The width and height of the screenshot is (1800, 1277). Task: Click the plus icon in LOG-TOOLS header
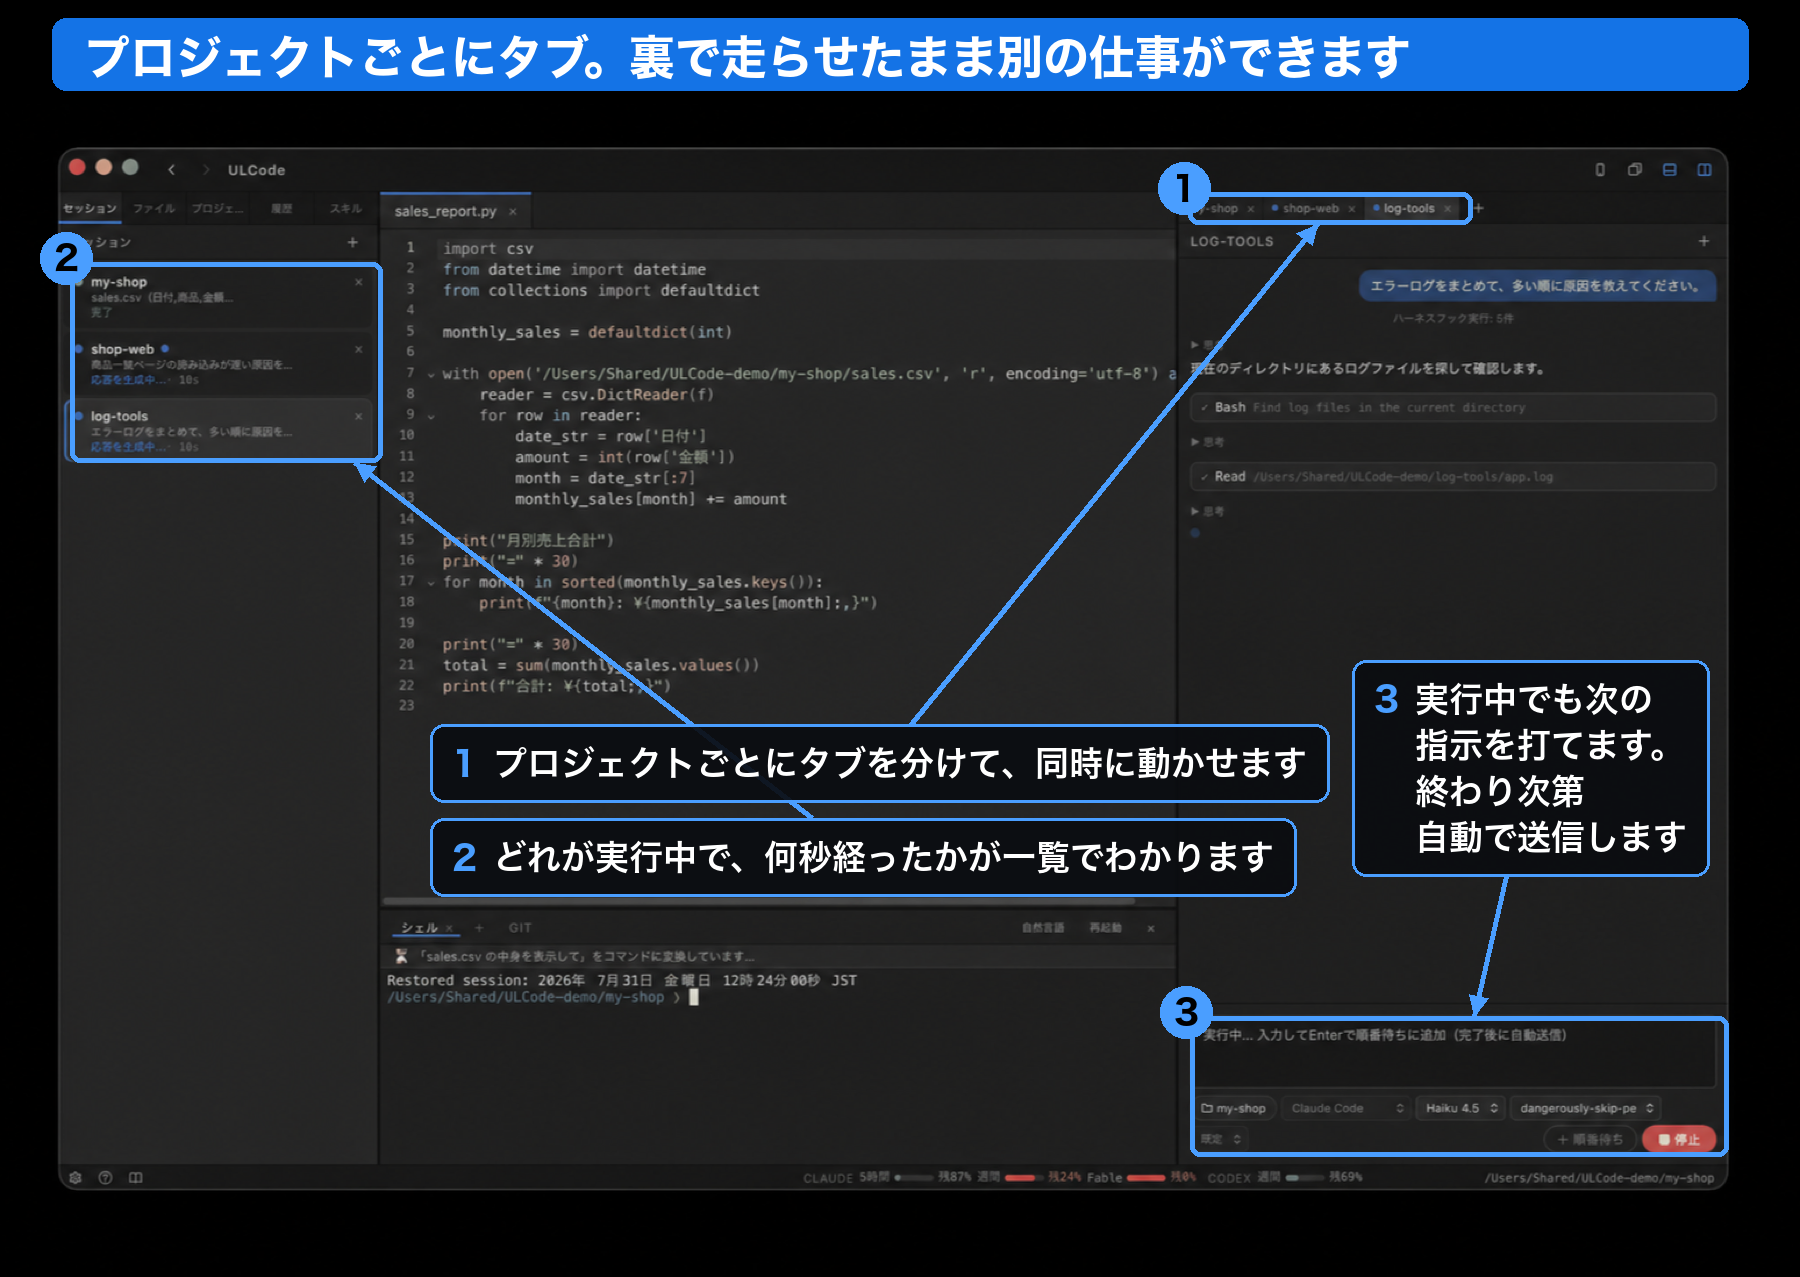1704,241
